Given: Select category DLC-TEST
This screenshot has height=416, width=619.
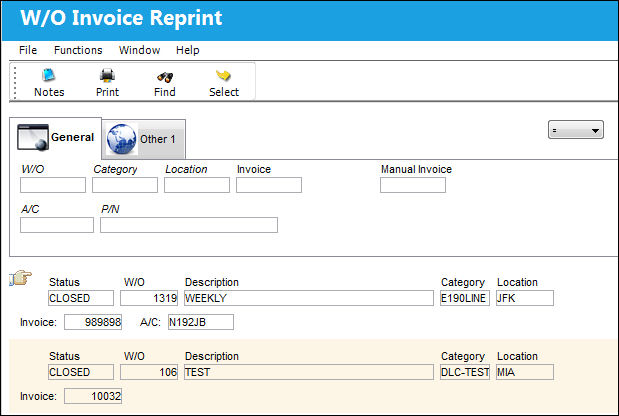Looking at the screenshot, I should tap(465, 372).
